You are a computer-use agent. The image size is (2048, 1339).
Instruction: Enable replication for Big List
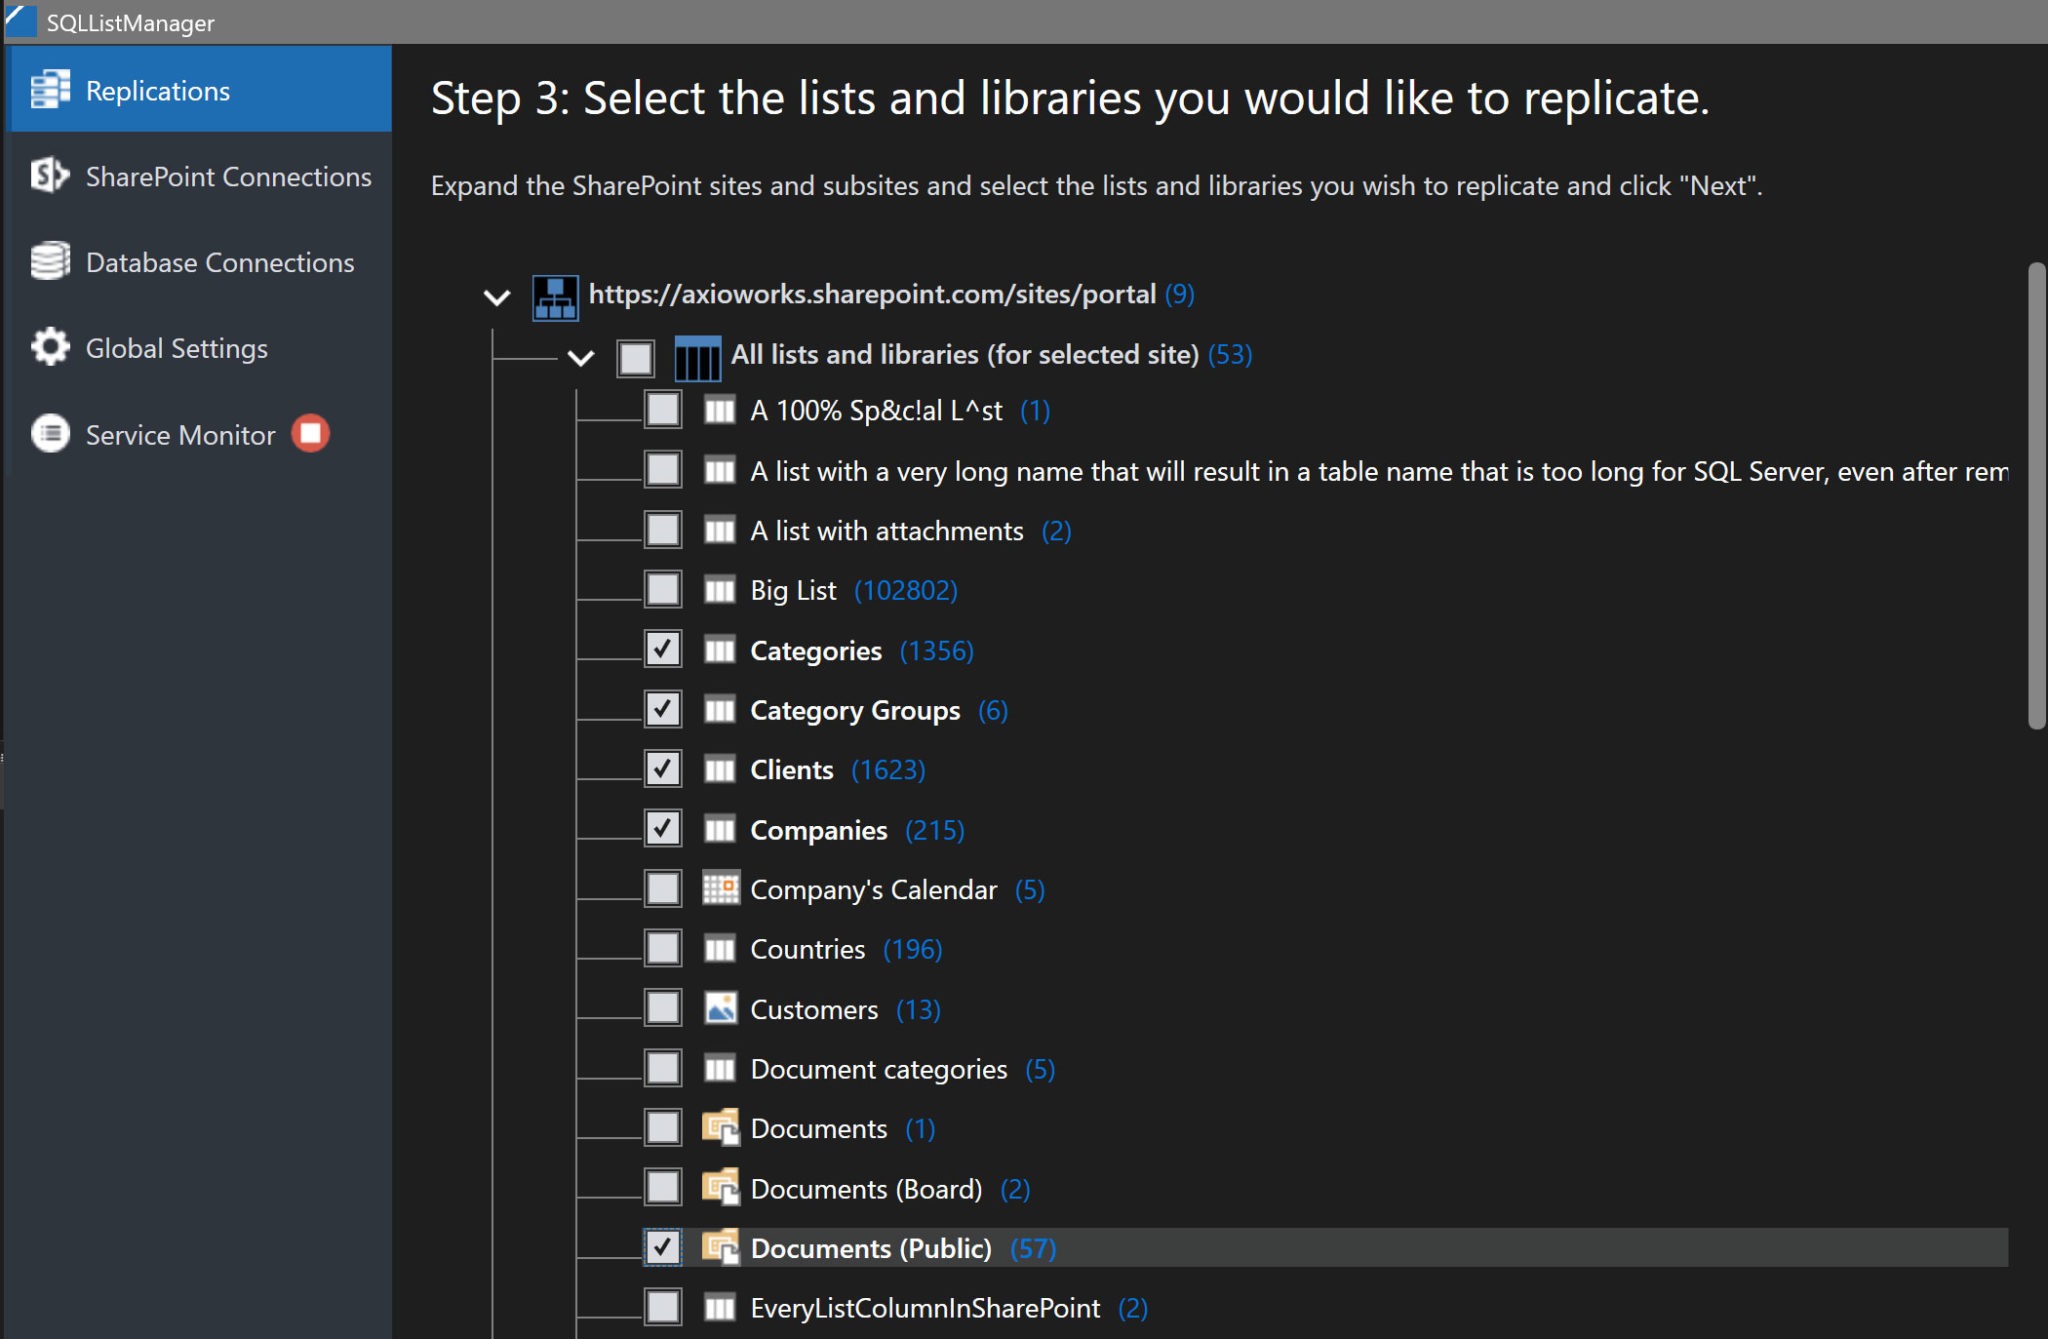point(663,588)
